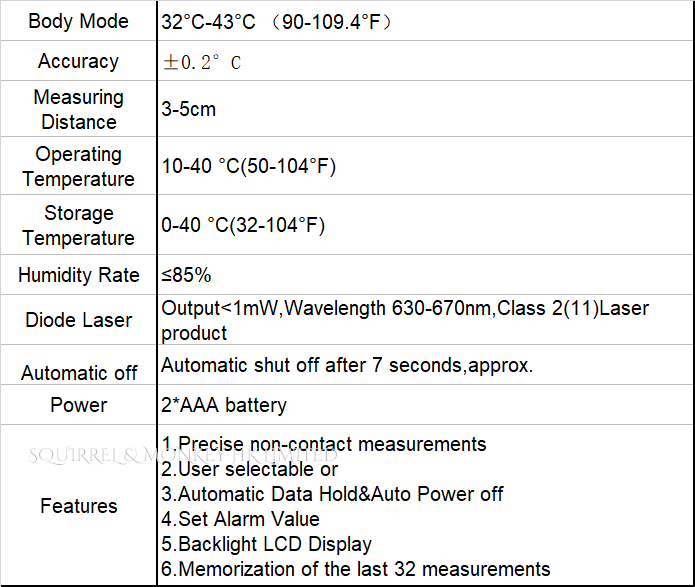695x587 pixels.
Task: Select the 32°C-43°C temperature range text
Action: [x=208, y=22]
